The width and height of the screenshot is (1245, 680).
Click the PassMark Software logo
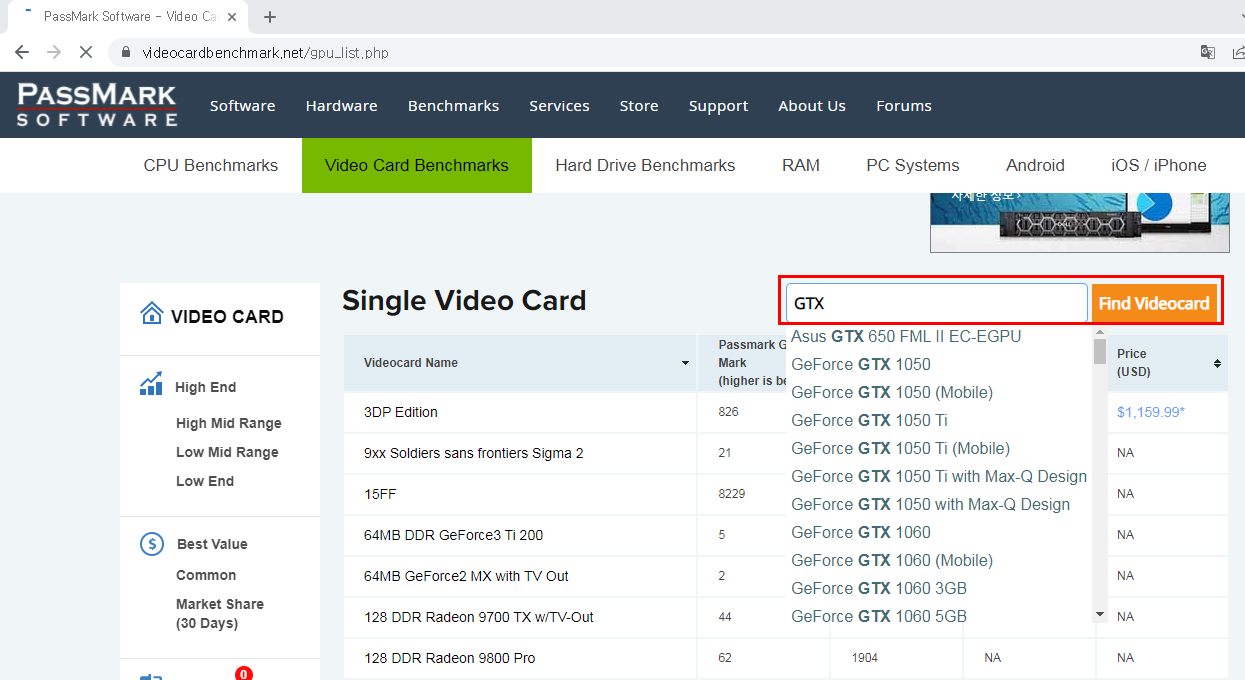pos(97,105)
